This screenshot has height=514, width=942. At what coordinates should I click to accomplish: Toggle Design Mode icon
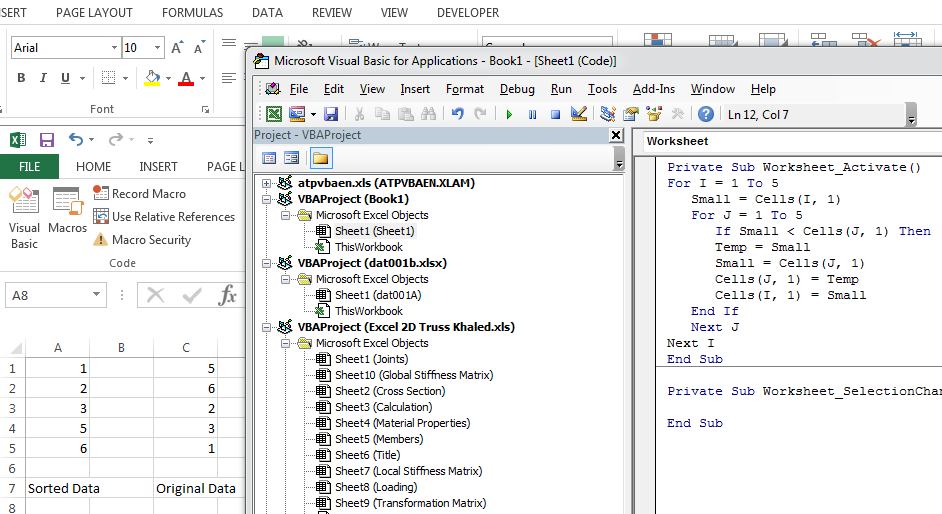pos(579,113)
